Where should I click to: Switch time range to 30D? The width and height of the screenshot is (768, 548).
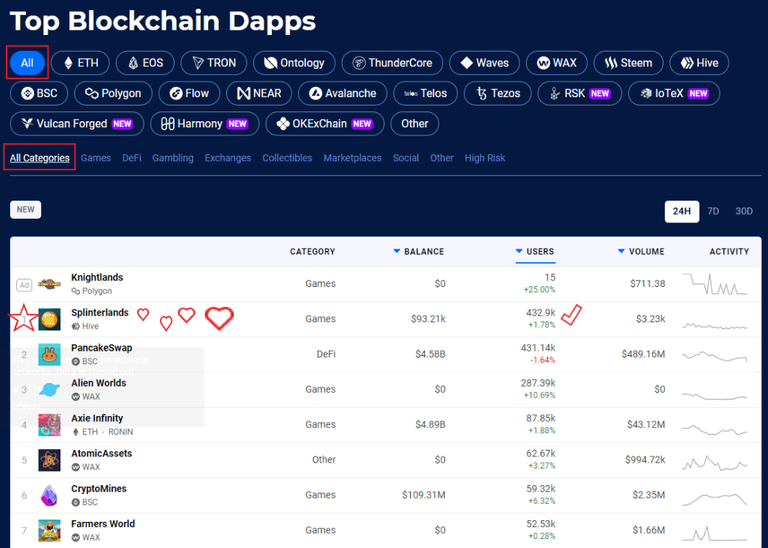point(743,211)
